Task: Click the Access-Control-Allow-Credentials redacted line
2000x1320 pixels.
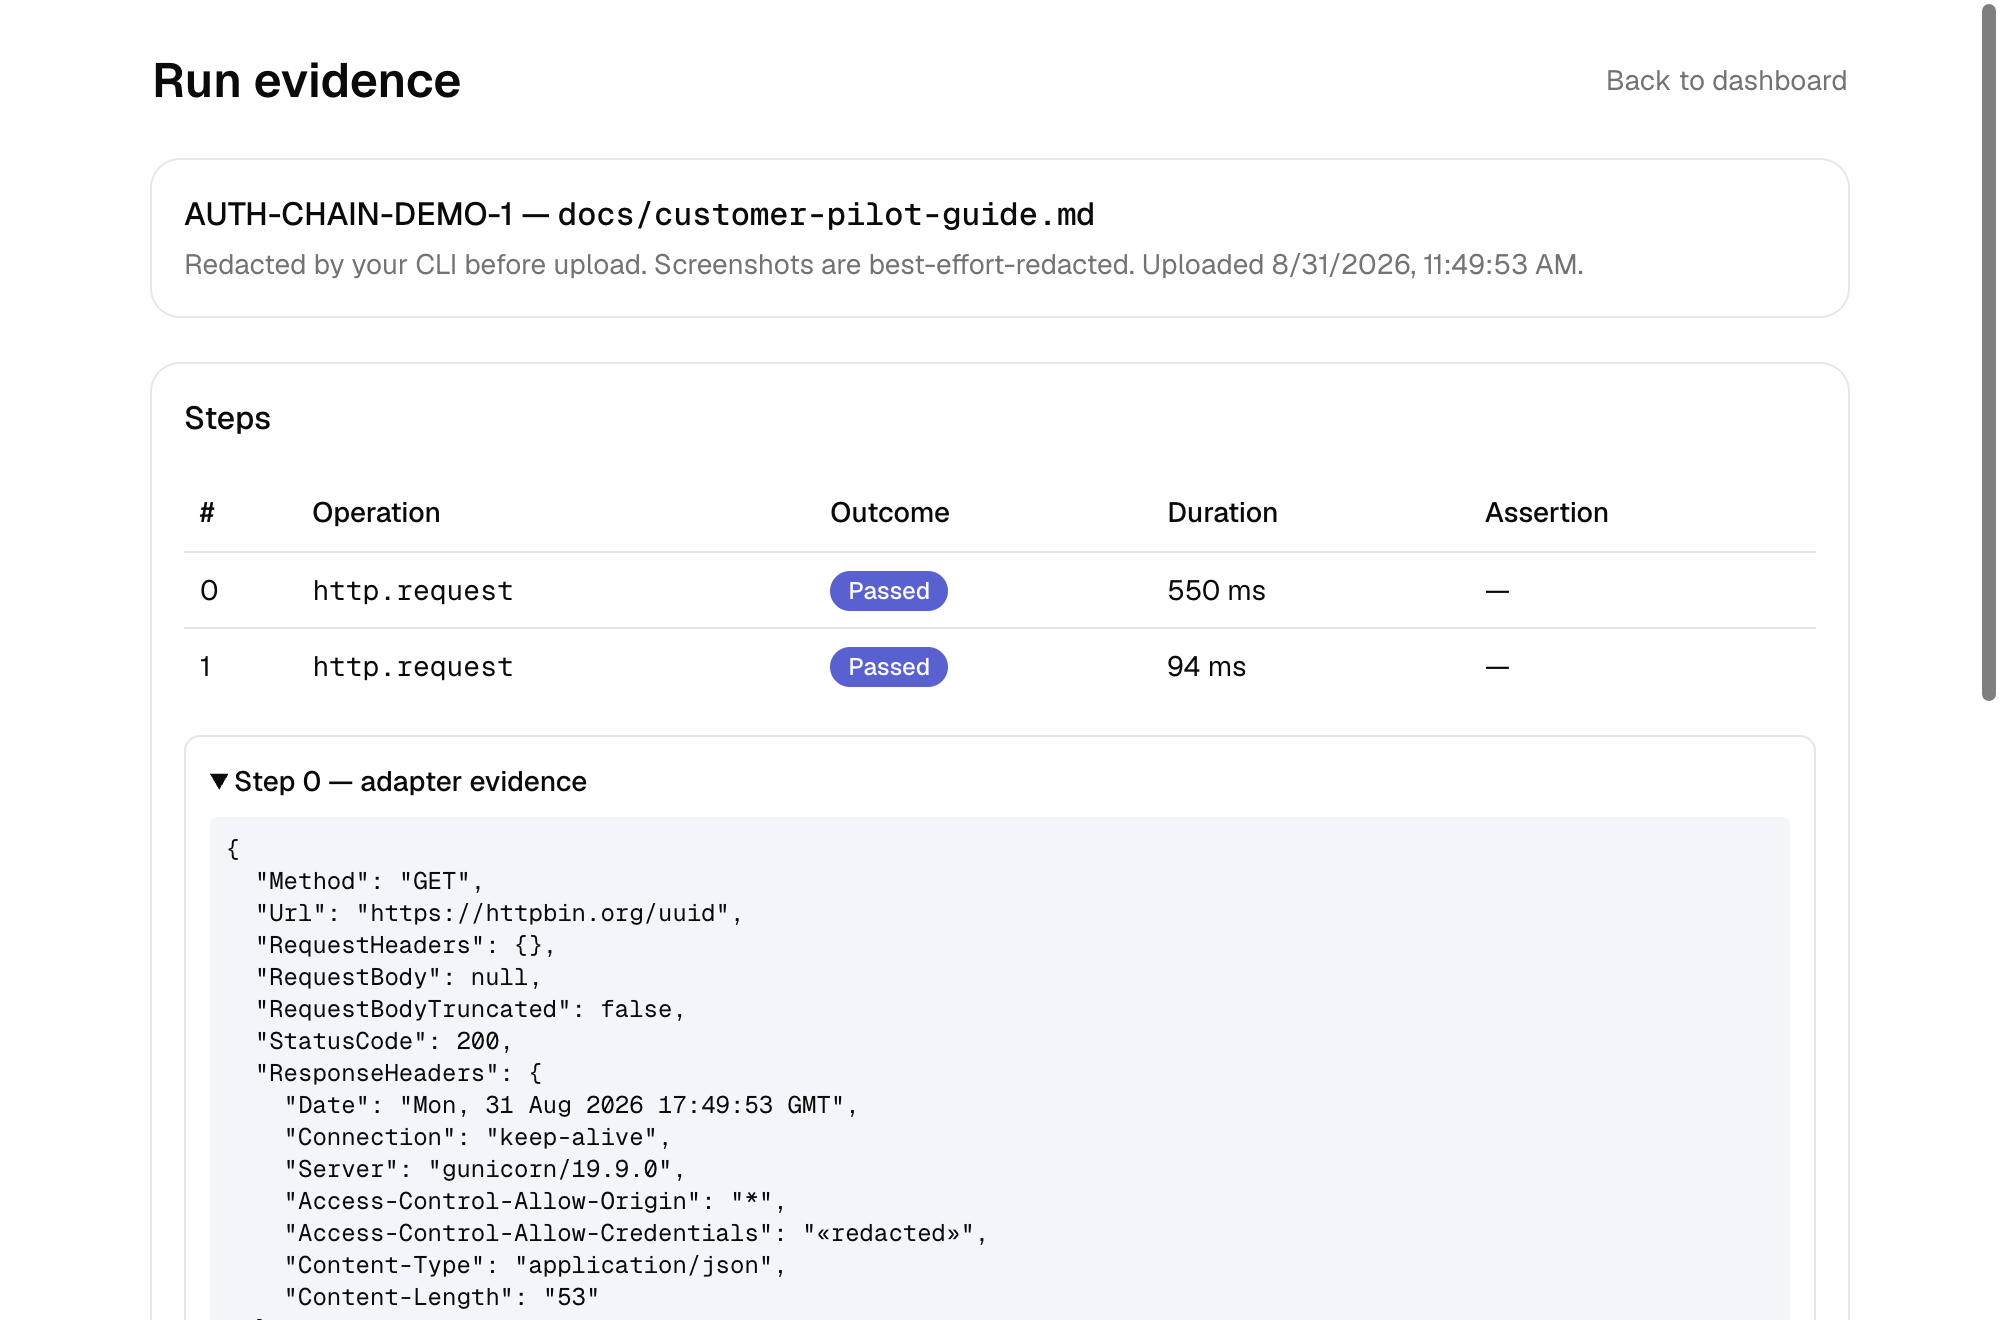Action: pyautogui.click(x=636, y=1233)
